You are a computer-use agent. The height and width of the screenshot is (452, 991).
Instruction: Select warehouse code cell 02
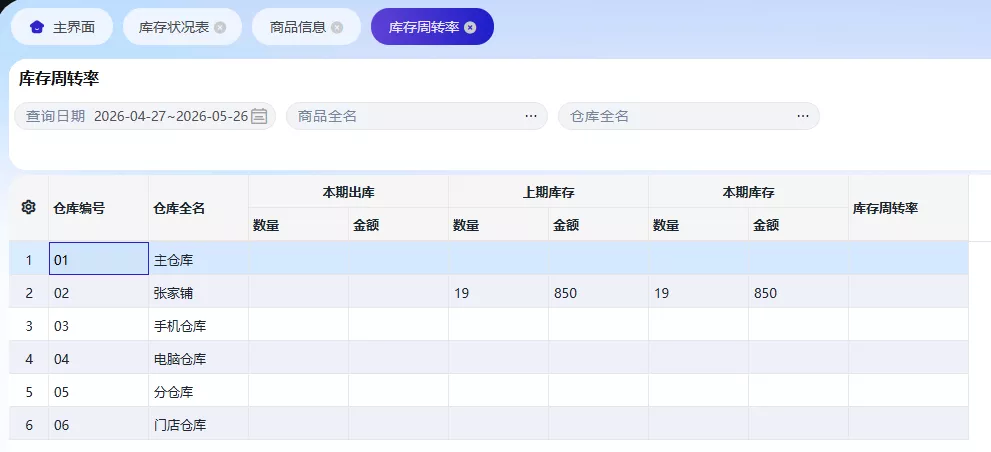(99, 293)
